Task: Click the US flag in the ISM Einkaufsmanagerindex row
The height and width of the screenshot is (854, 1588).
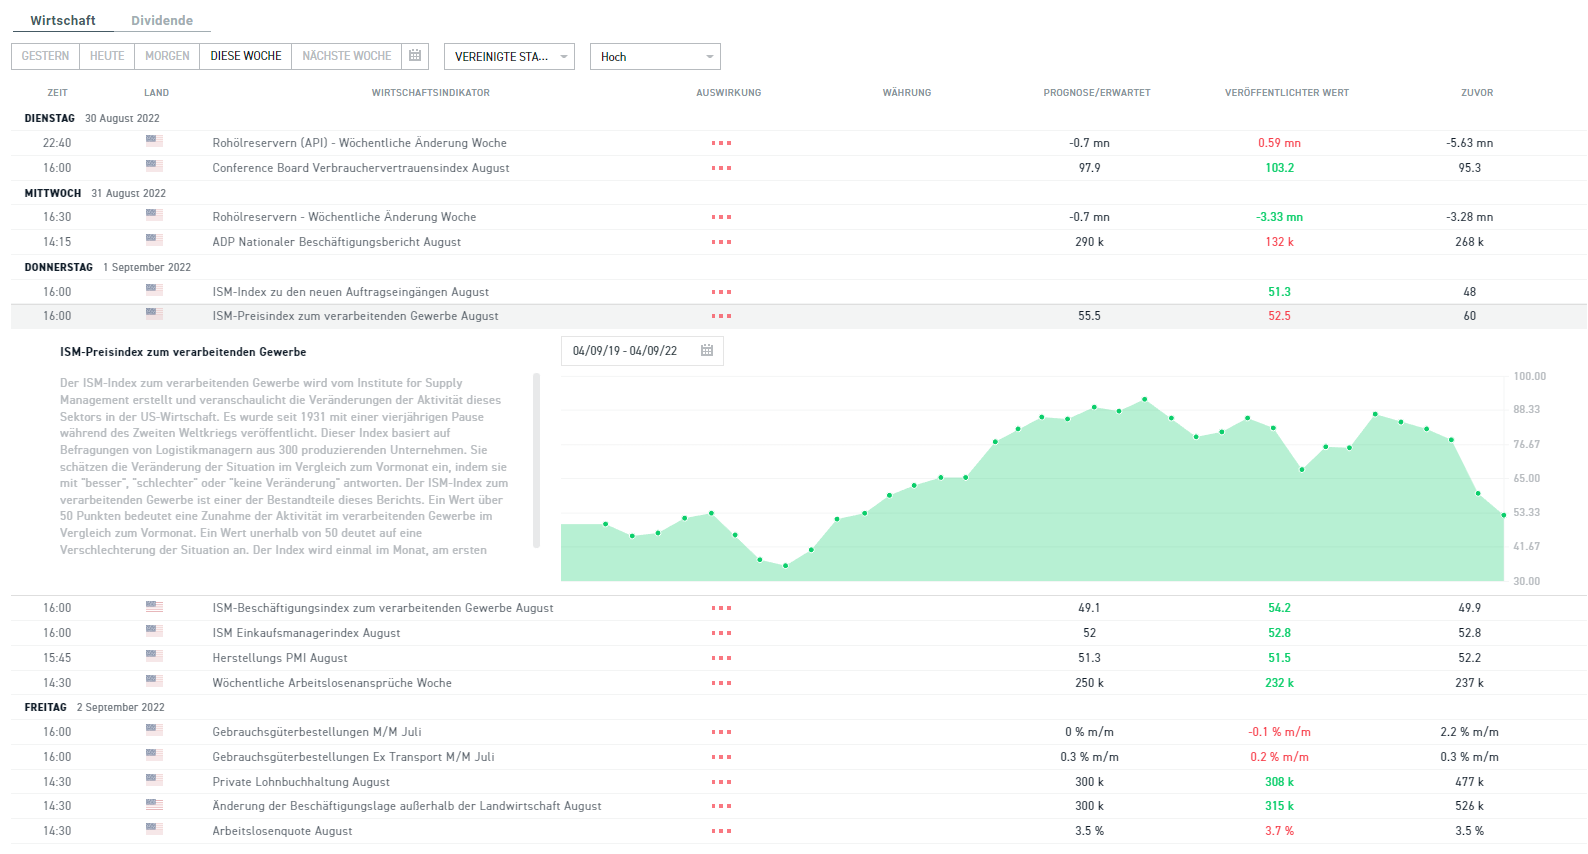Action: pyautogui.click(x=154, y=631)
